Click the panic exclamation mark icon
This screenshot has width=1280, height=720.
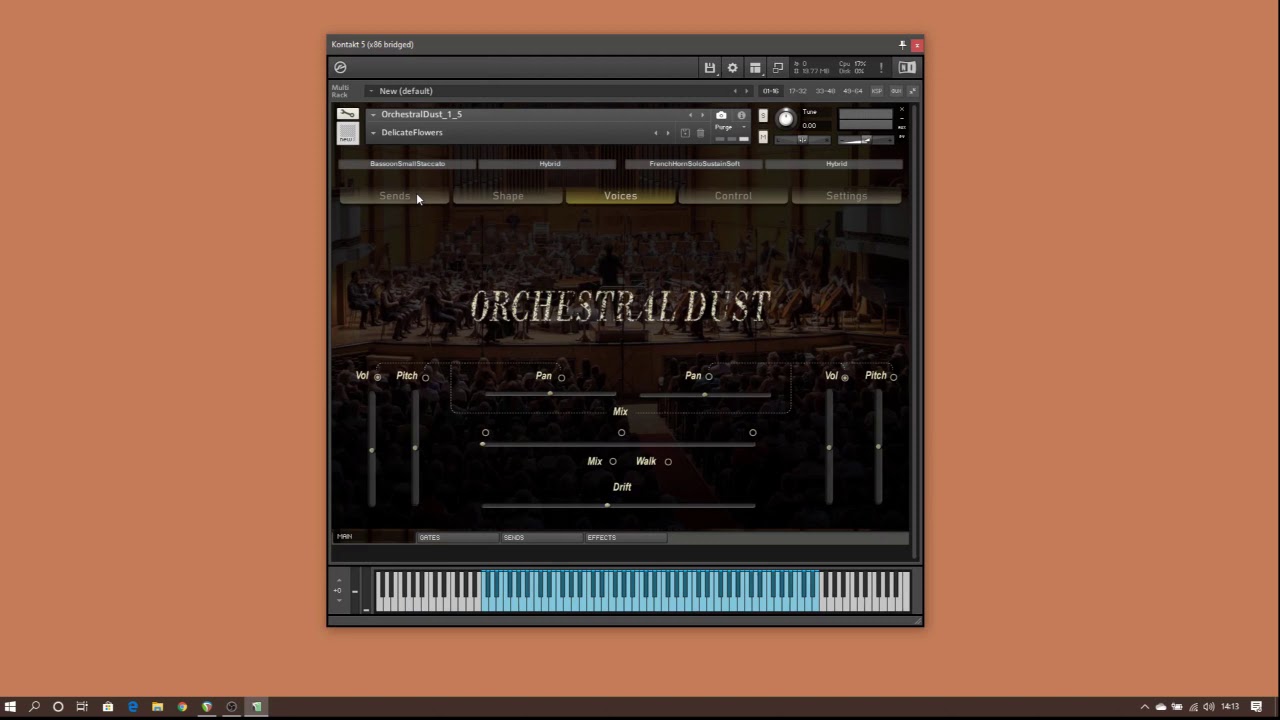881,67
